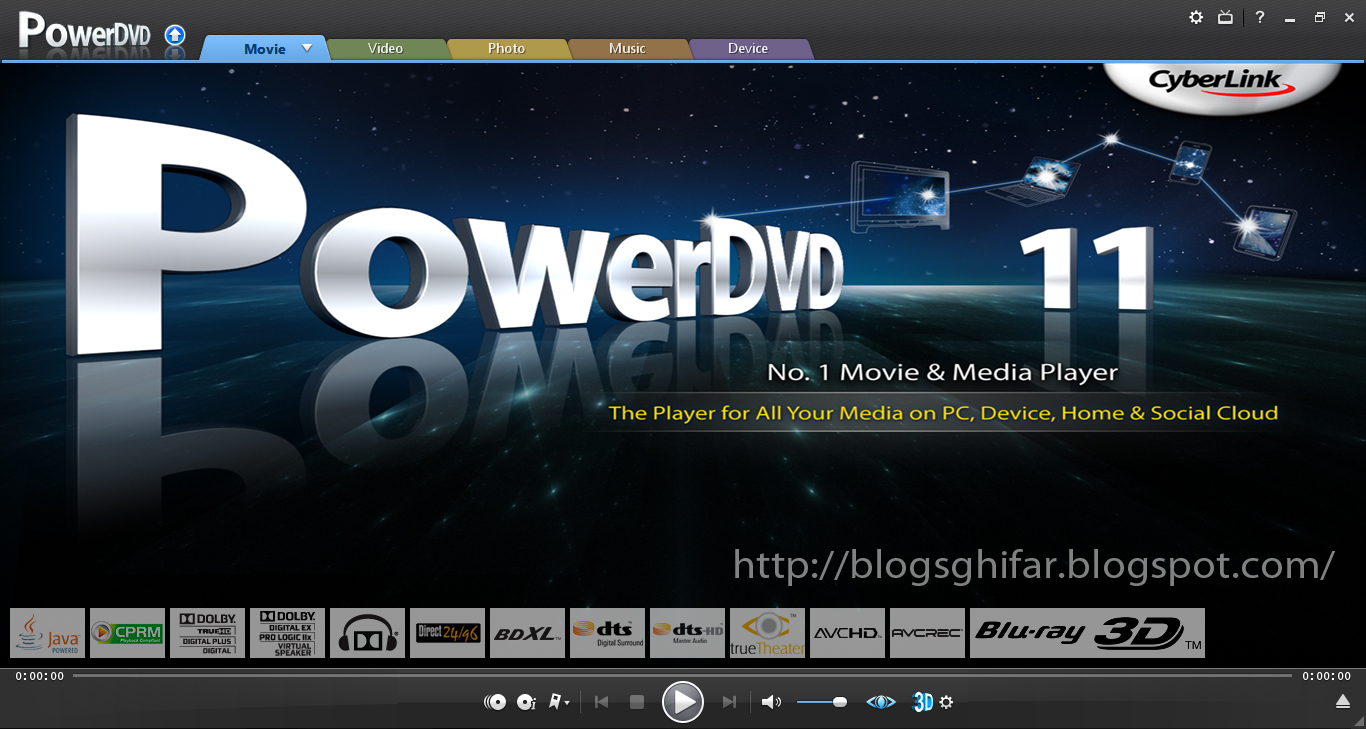The width and height of the screenshot is (1366, 729).
Task: Toggle mute with the speaker icon
Action: (x=769, y=702)
